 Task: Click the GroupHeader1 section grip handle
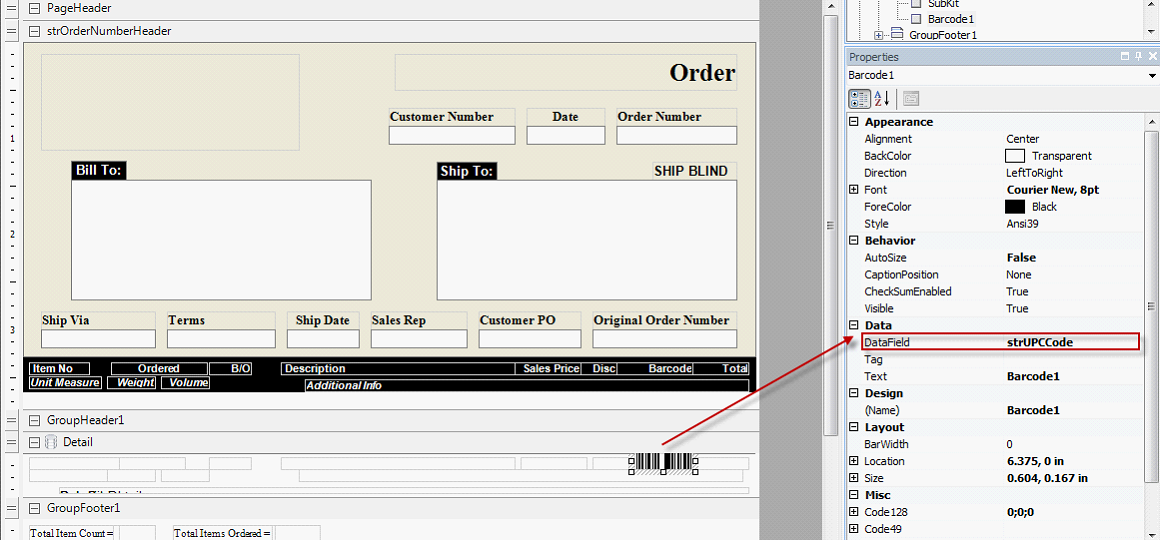(10, 420)
